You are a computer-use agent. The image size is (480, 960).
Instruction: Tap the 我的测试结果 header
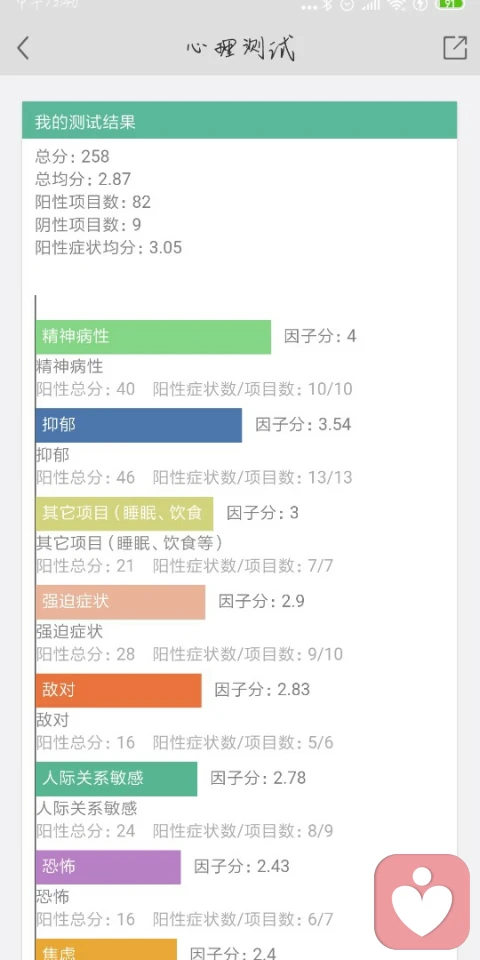[239, 121]
